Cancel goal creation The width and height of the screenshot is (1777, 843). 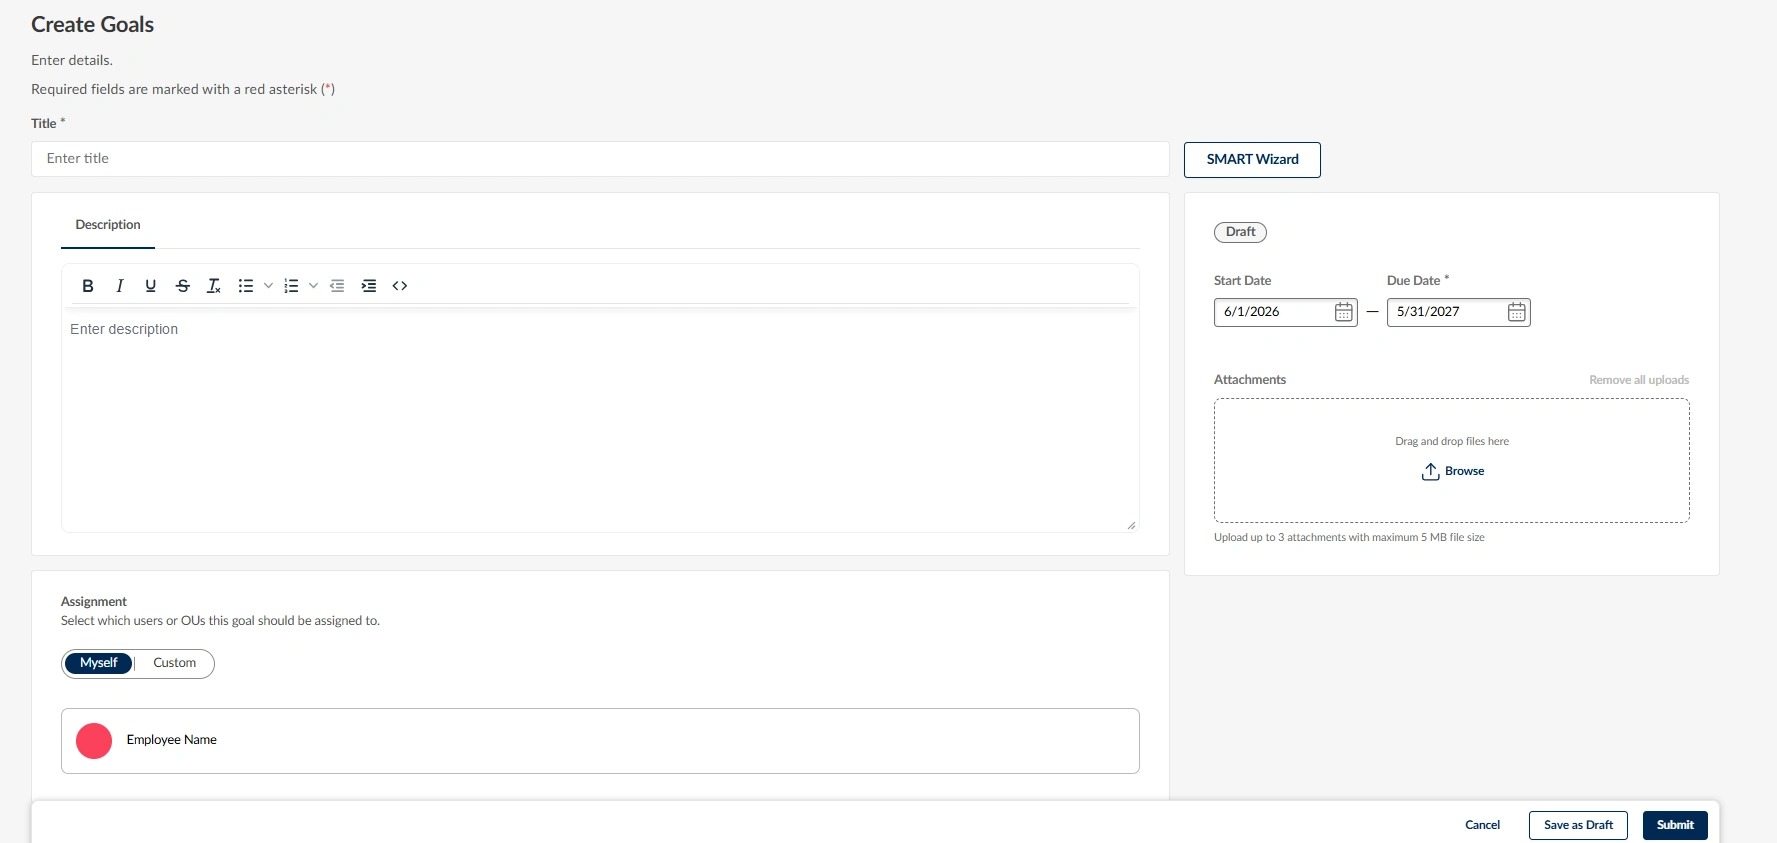pos(1482,825)
